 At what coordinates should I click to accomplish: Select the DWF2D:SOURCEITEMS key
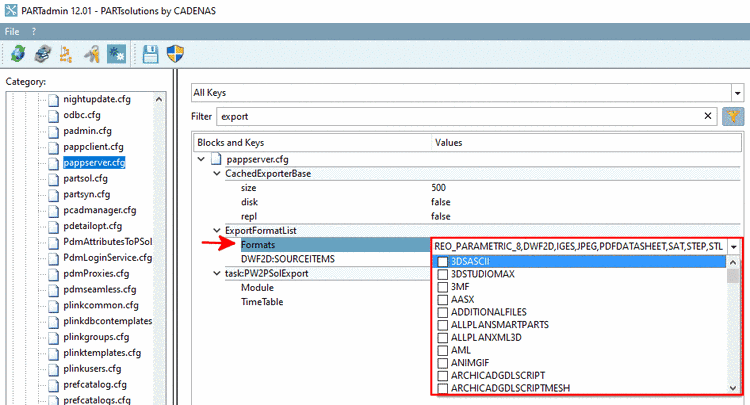288,259
